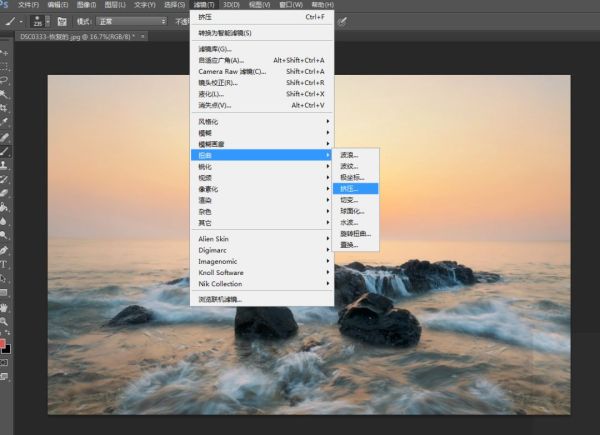The image size is (600, 435).
Task: Open the Brush tool preset picker
Action: coord(13,21)
